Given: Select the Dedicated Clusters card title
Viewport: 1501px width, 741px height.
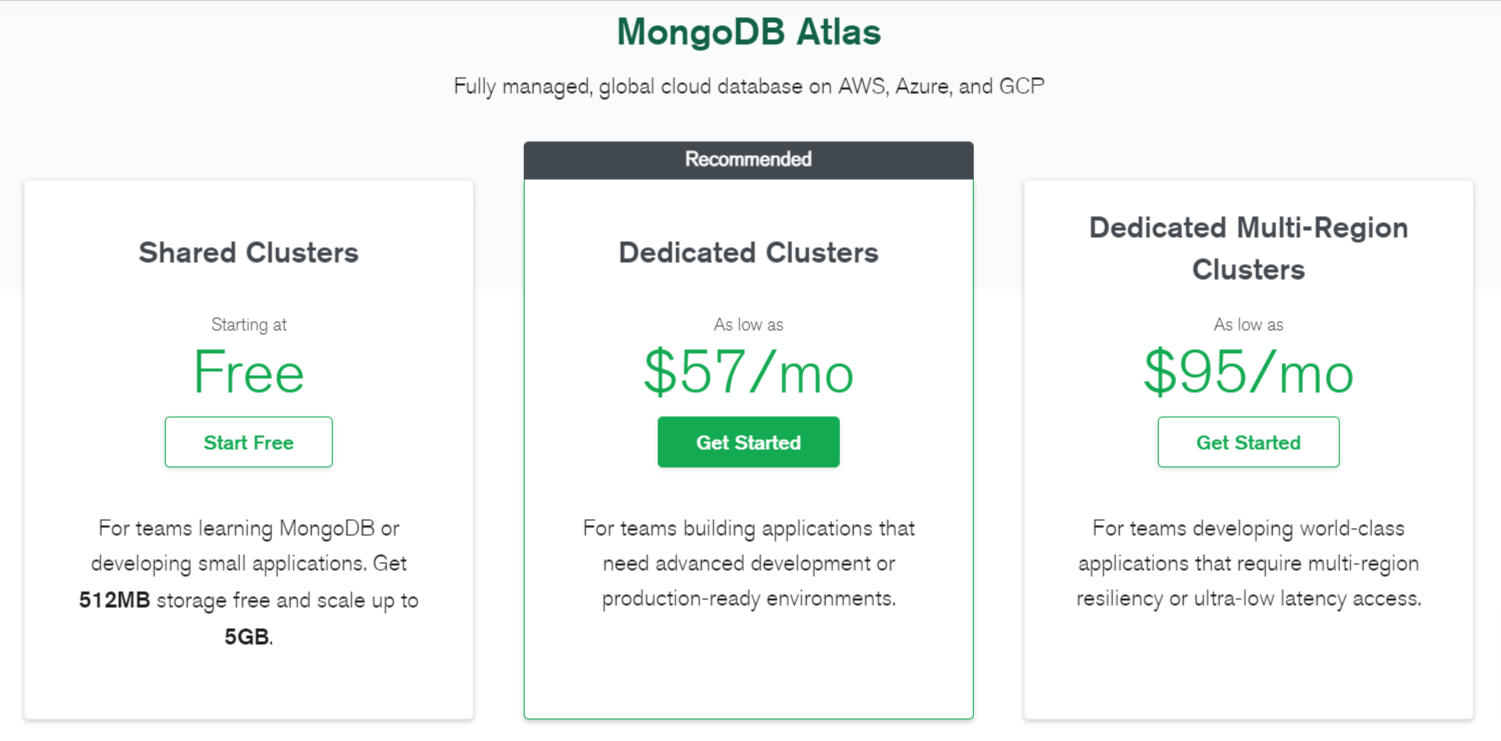Looking at the screenshot, I should point(749,252).
